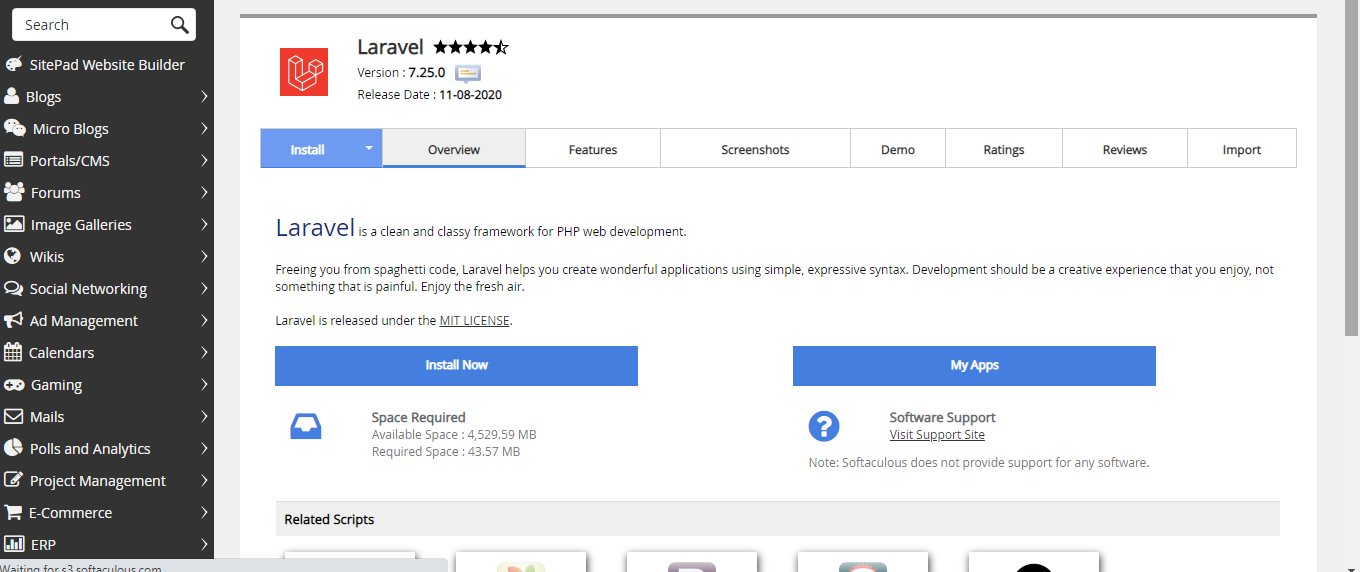
Task: Click the search magnifier icon
Action: (179, 25)
